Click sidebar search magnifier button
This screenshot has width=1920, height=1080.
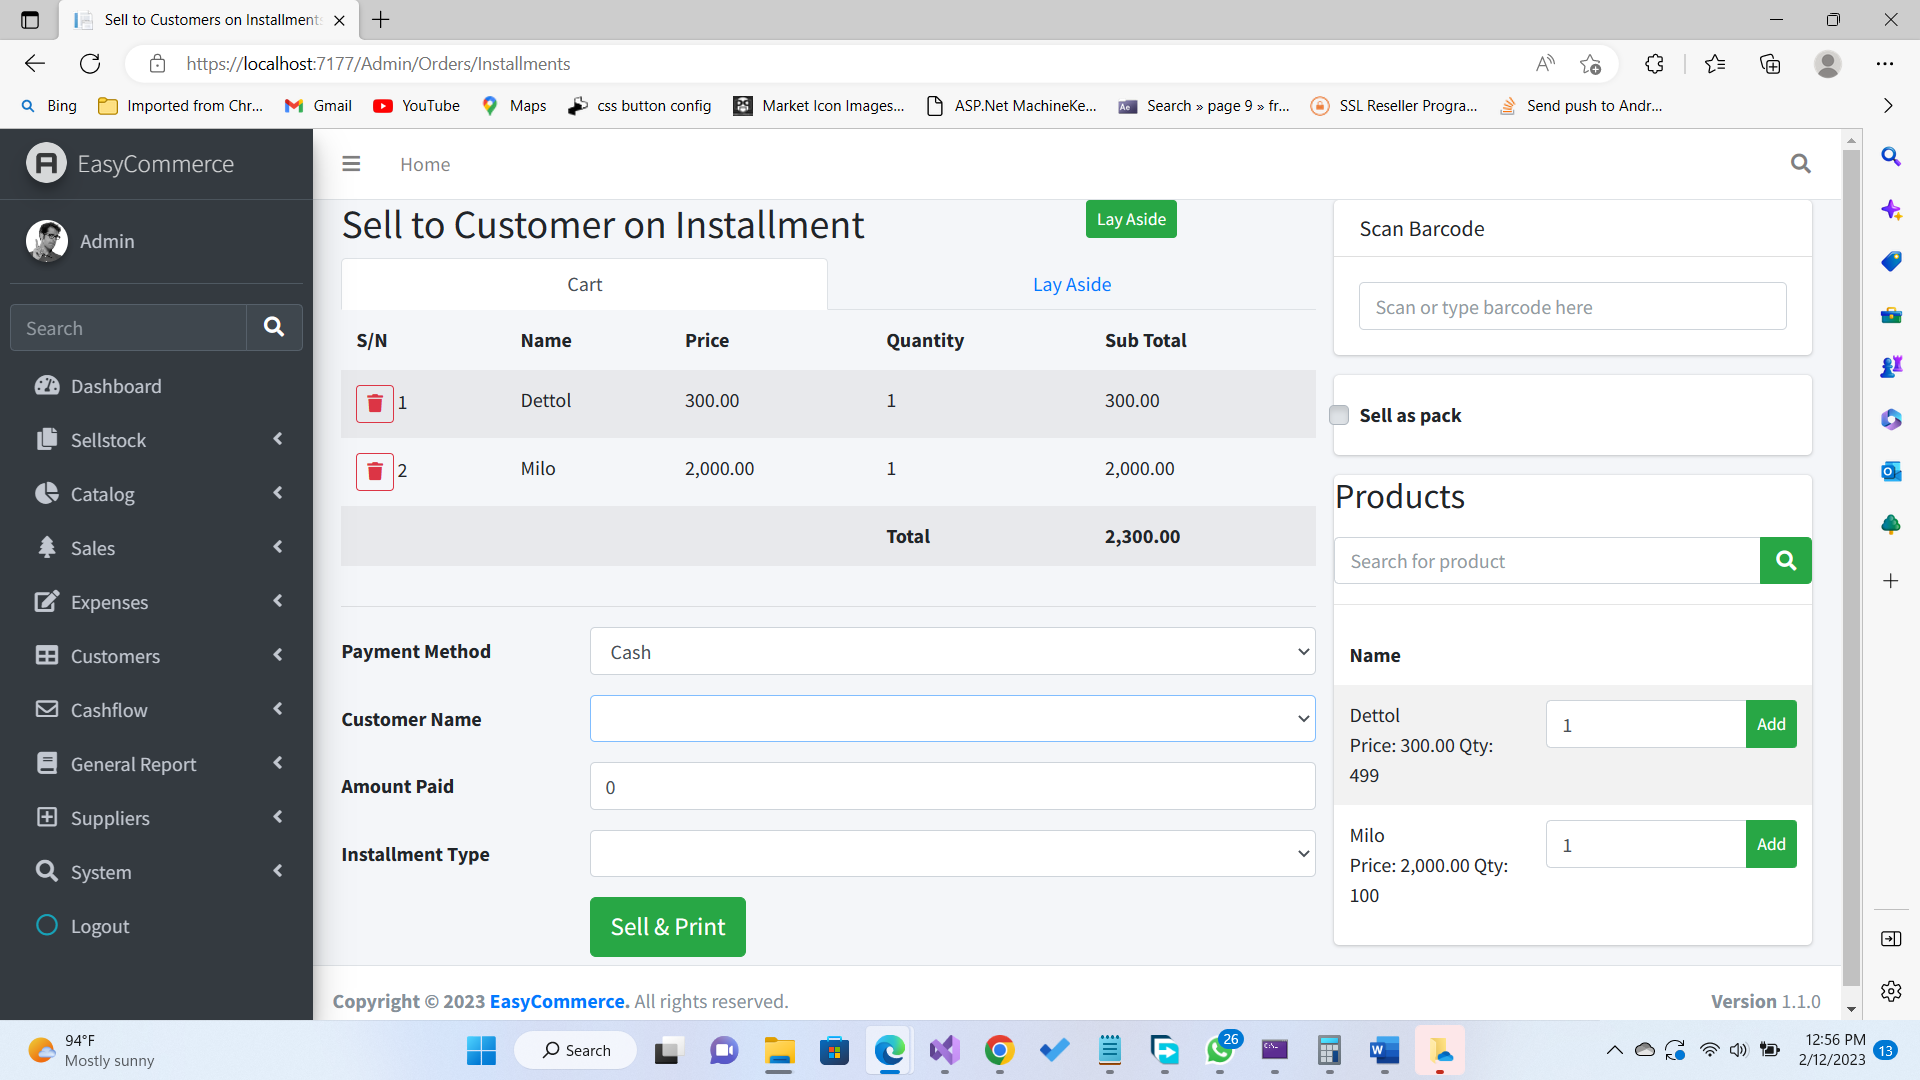[x=274, y=327]
